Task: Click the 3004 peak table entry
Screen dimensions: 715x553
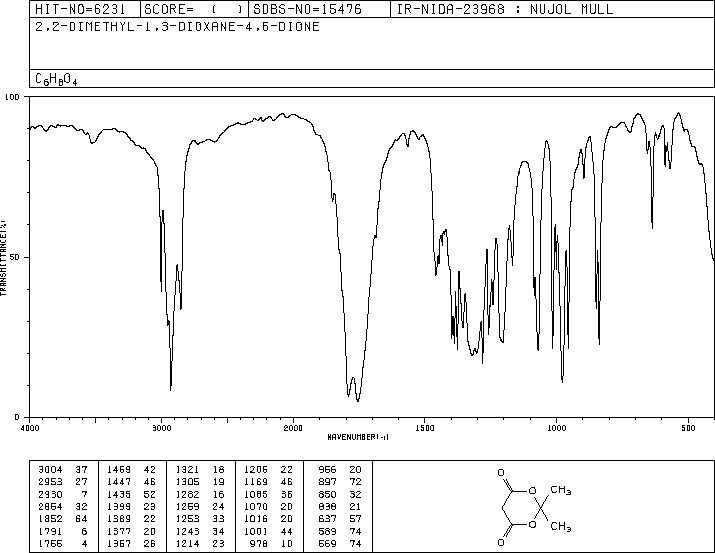Action: point(63,469)
